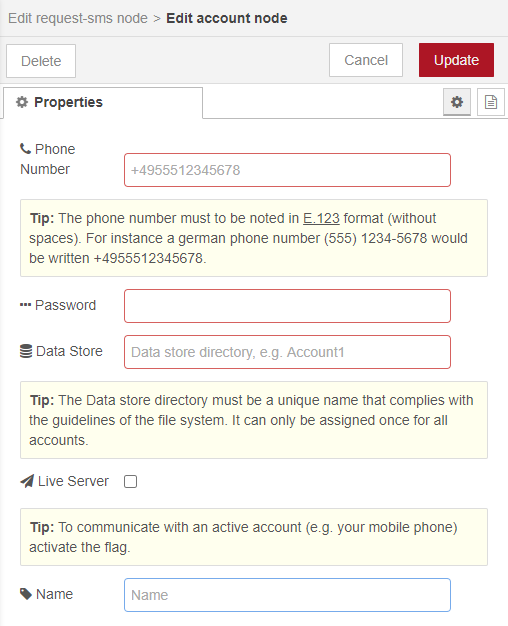Go back to Edit request-sms node breadcrumb
Image resolution: width=508 pixels, height=626 pixels.
(78, 18)
